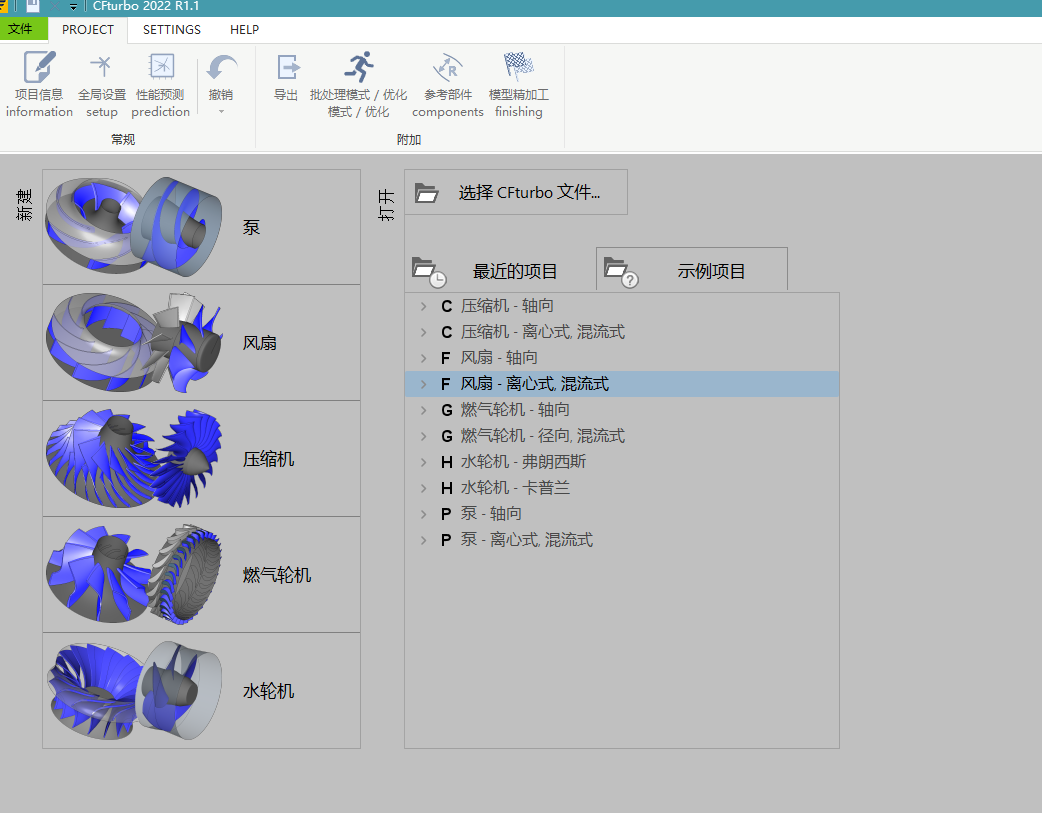Expand the 泵 - 轴向 example node
The width and height of the screenshot is (1042, 813).
click(x=424, y=514)
